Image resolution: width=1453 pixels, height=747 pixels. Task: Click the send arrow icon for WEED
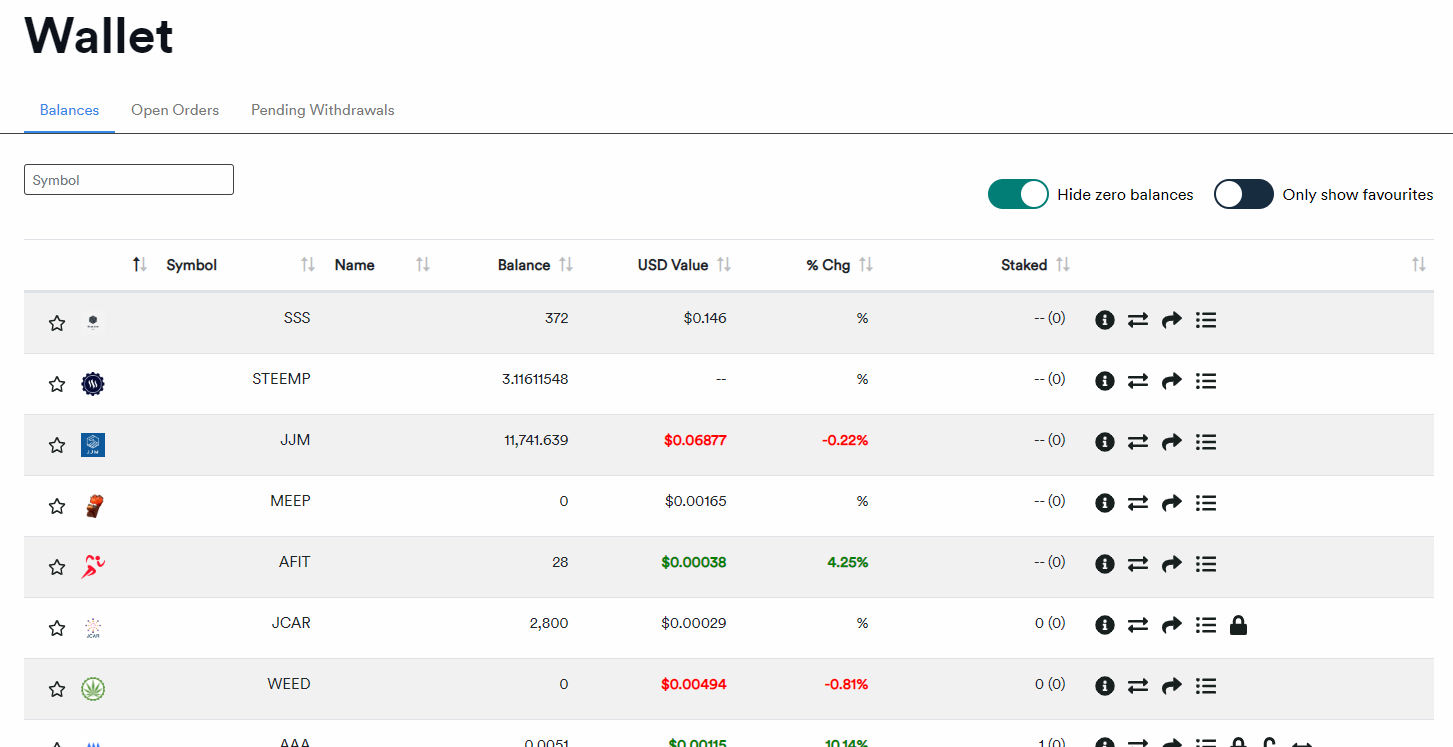(x=1172, y=686)
